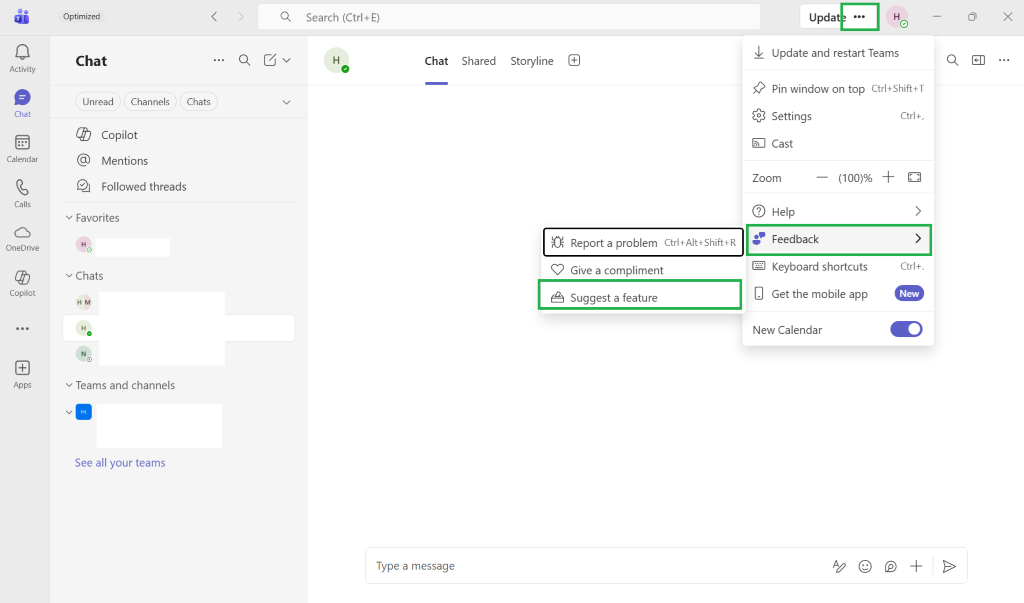Add a tab with the plus icon
The height and width of the screenshot is (603, 1024).
574,60
